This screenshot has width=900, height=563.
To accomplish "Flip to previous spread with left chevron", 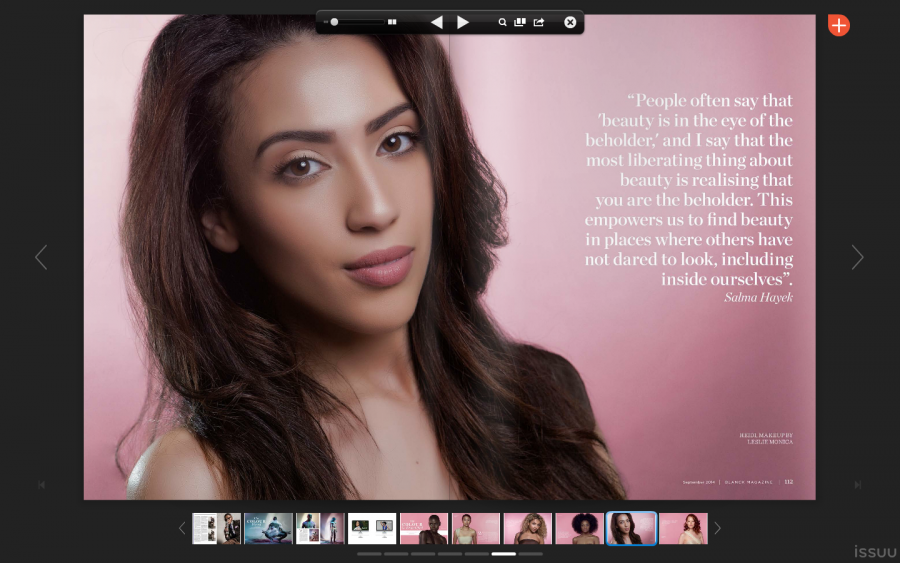I will point(41,257).
